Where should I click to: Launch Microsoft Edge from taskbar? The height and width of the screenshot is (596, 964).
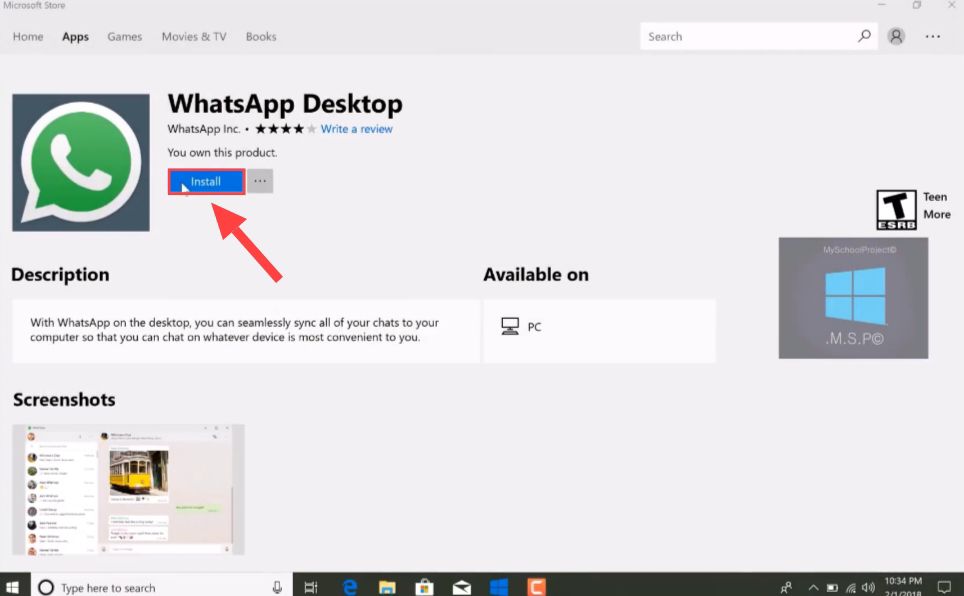click(x=350, y=587)
